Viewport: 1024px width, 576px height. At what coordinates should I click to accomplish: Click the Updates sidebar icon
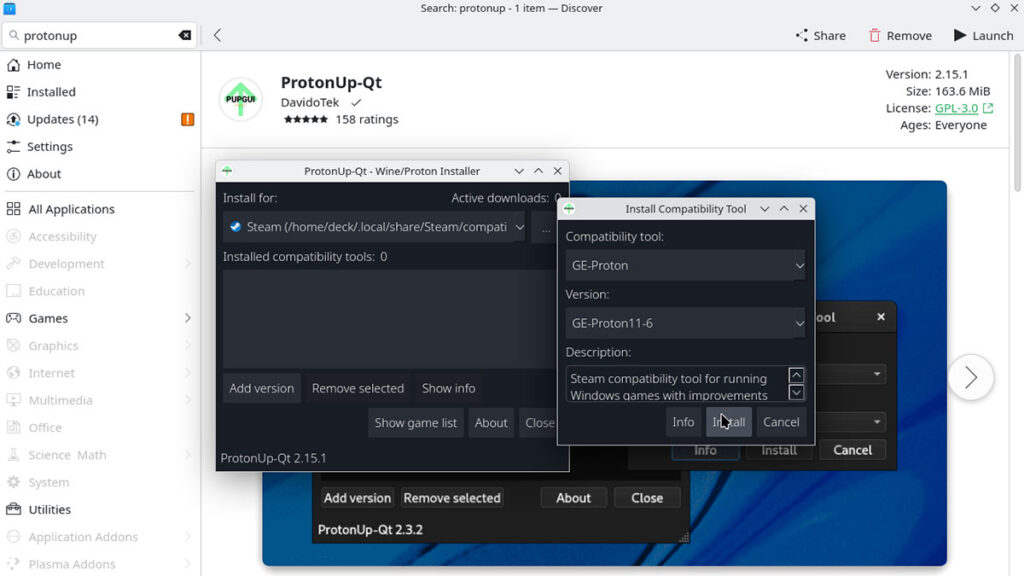coord(13,120)
